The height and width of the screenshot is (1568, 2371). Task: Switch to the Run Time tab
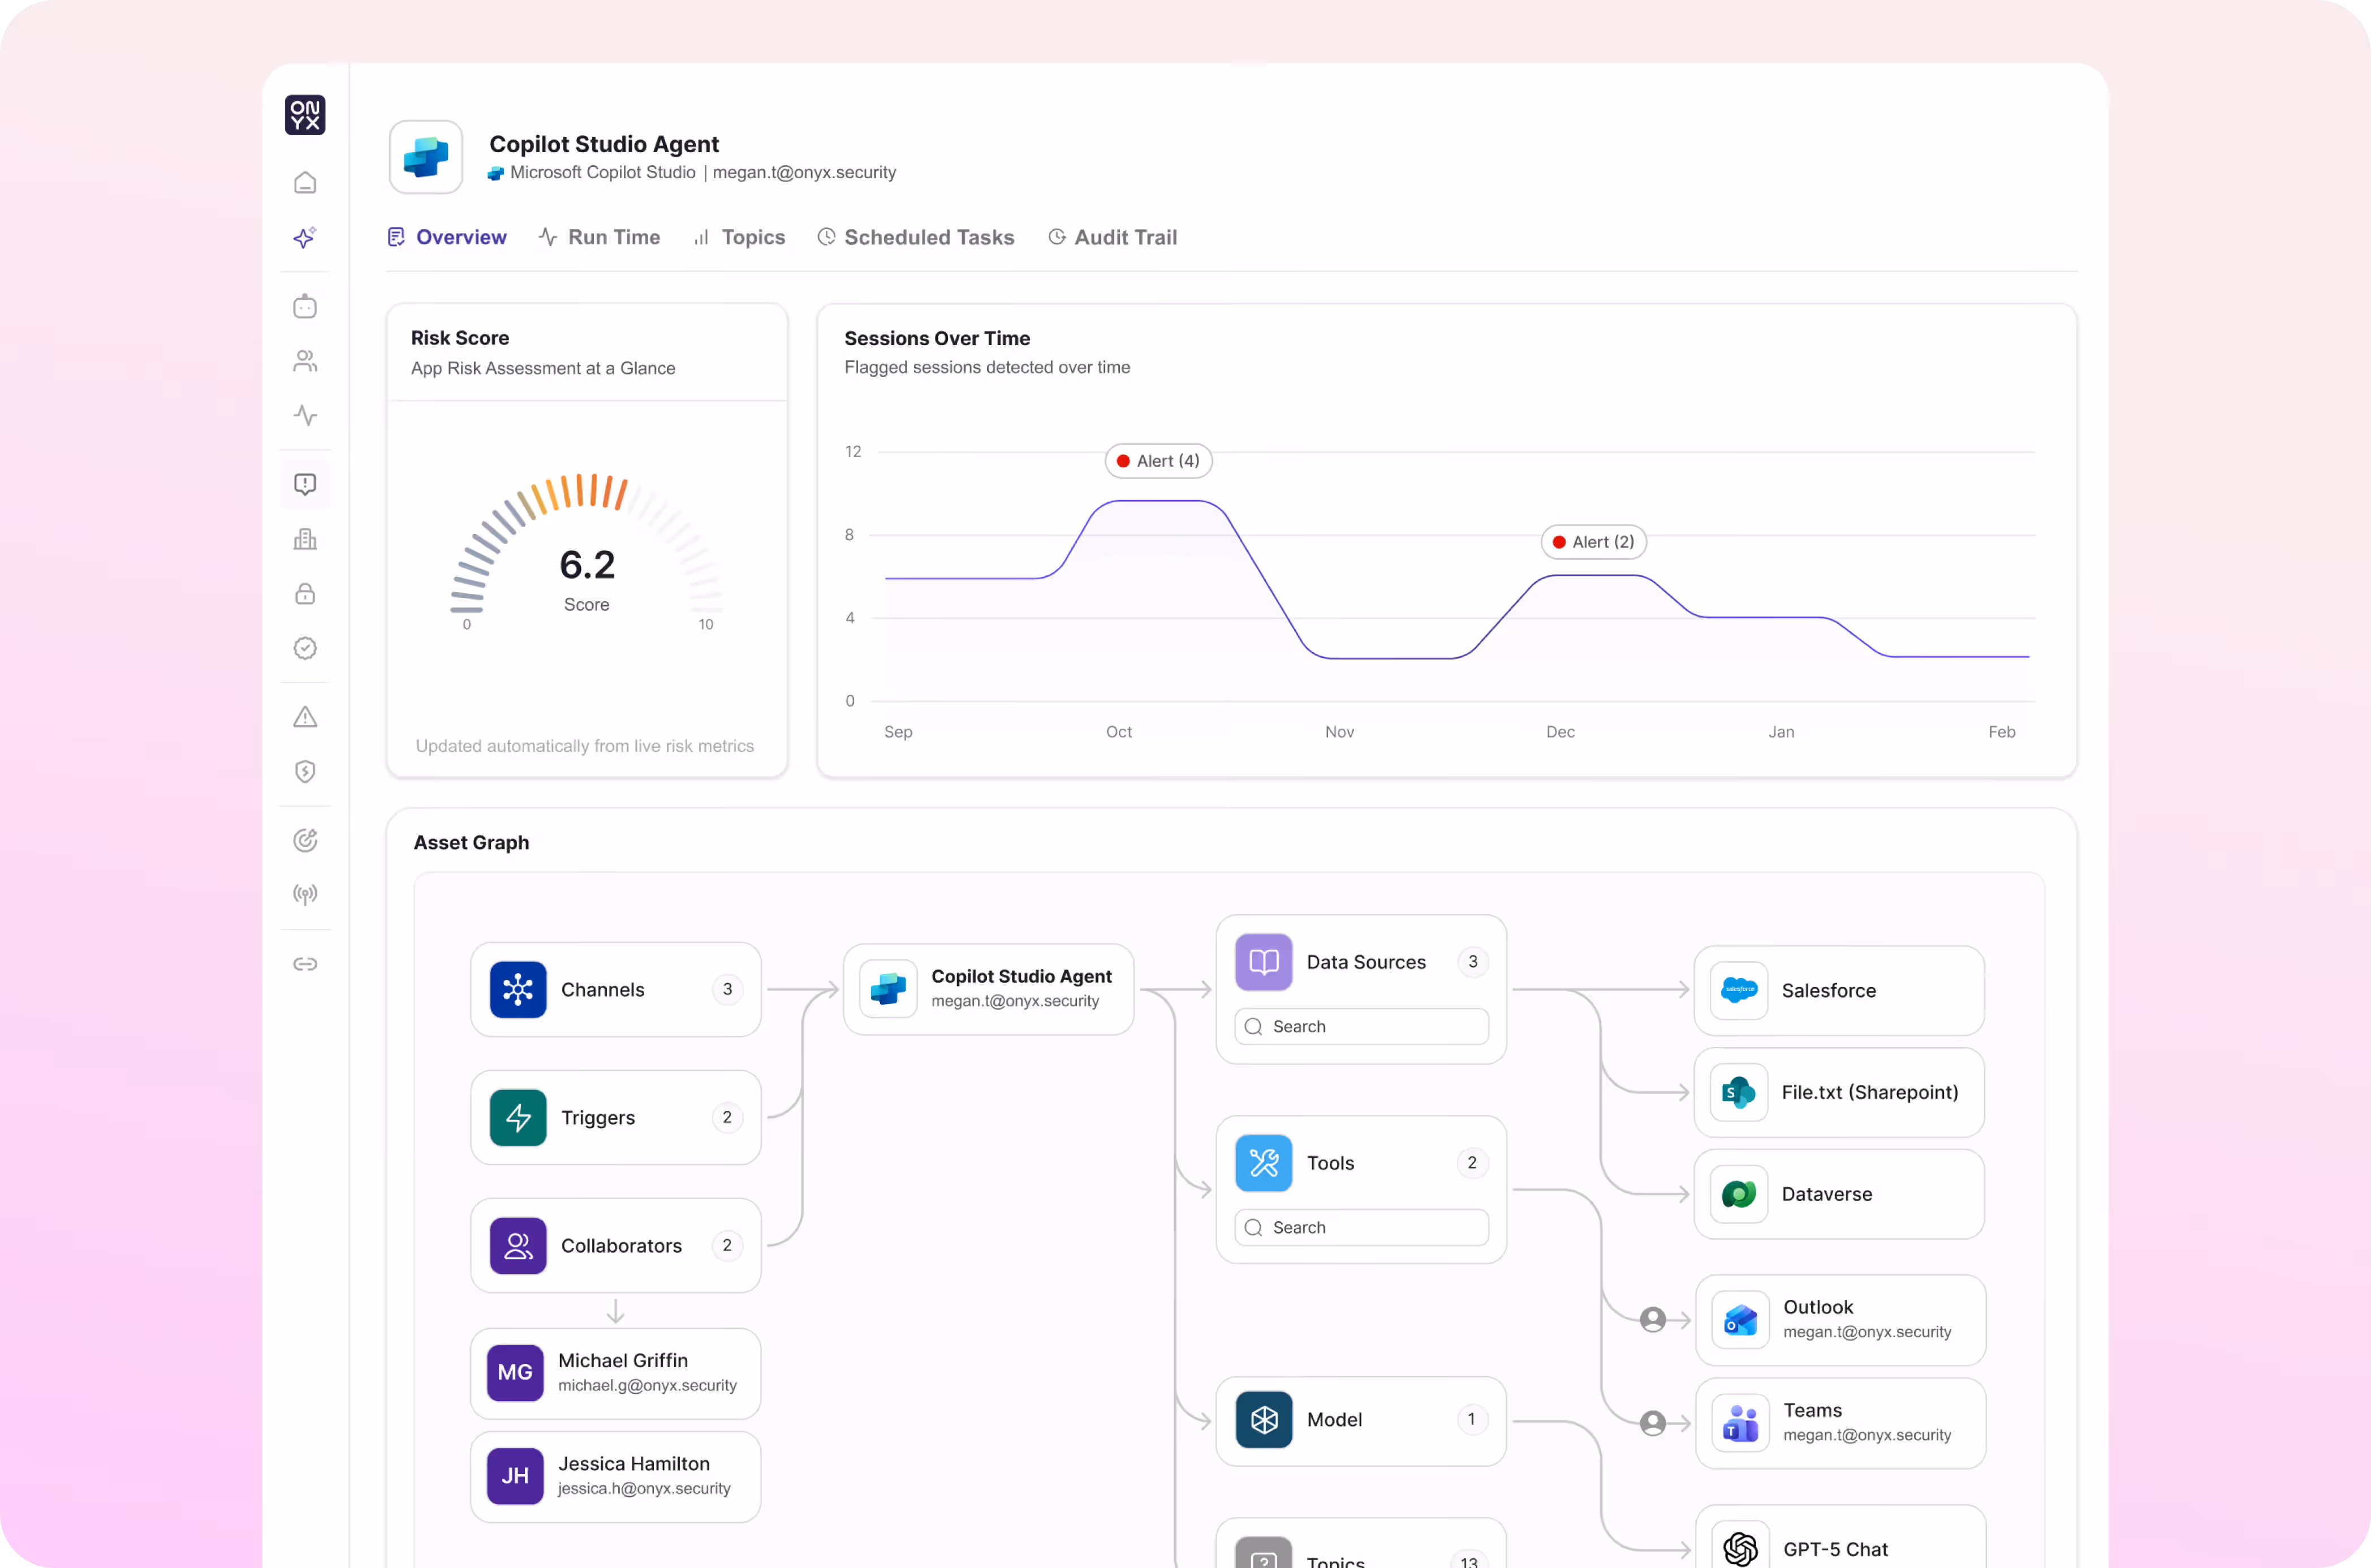tap(599, 237)
